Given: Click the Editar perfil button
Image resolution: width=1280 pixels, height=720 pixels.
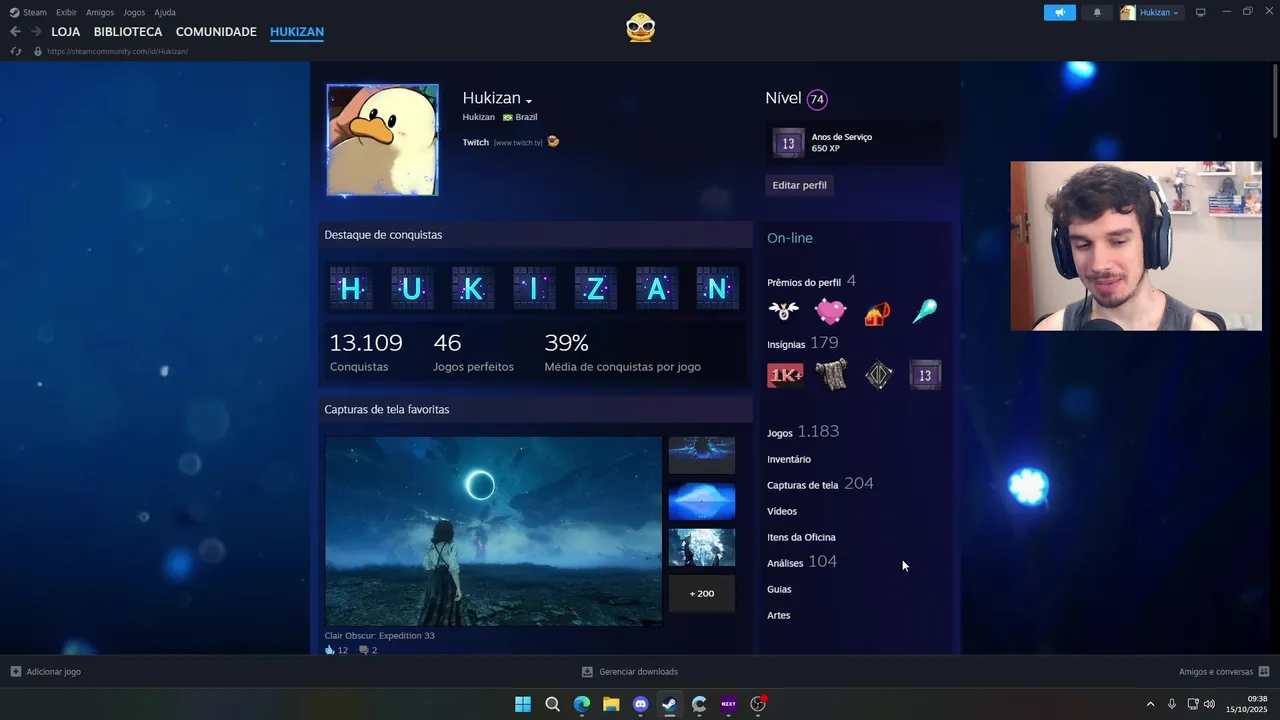Looking at the screenshot, I should [x=800, y=185].
